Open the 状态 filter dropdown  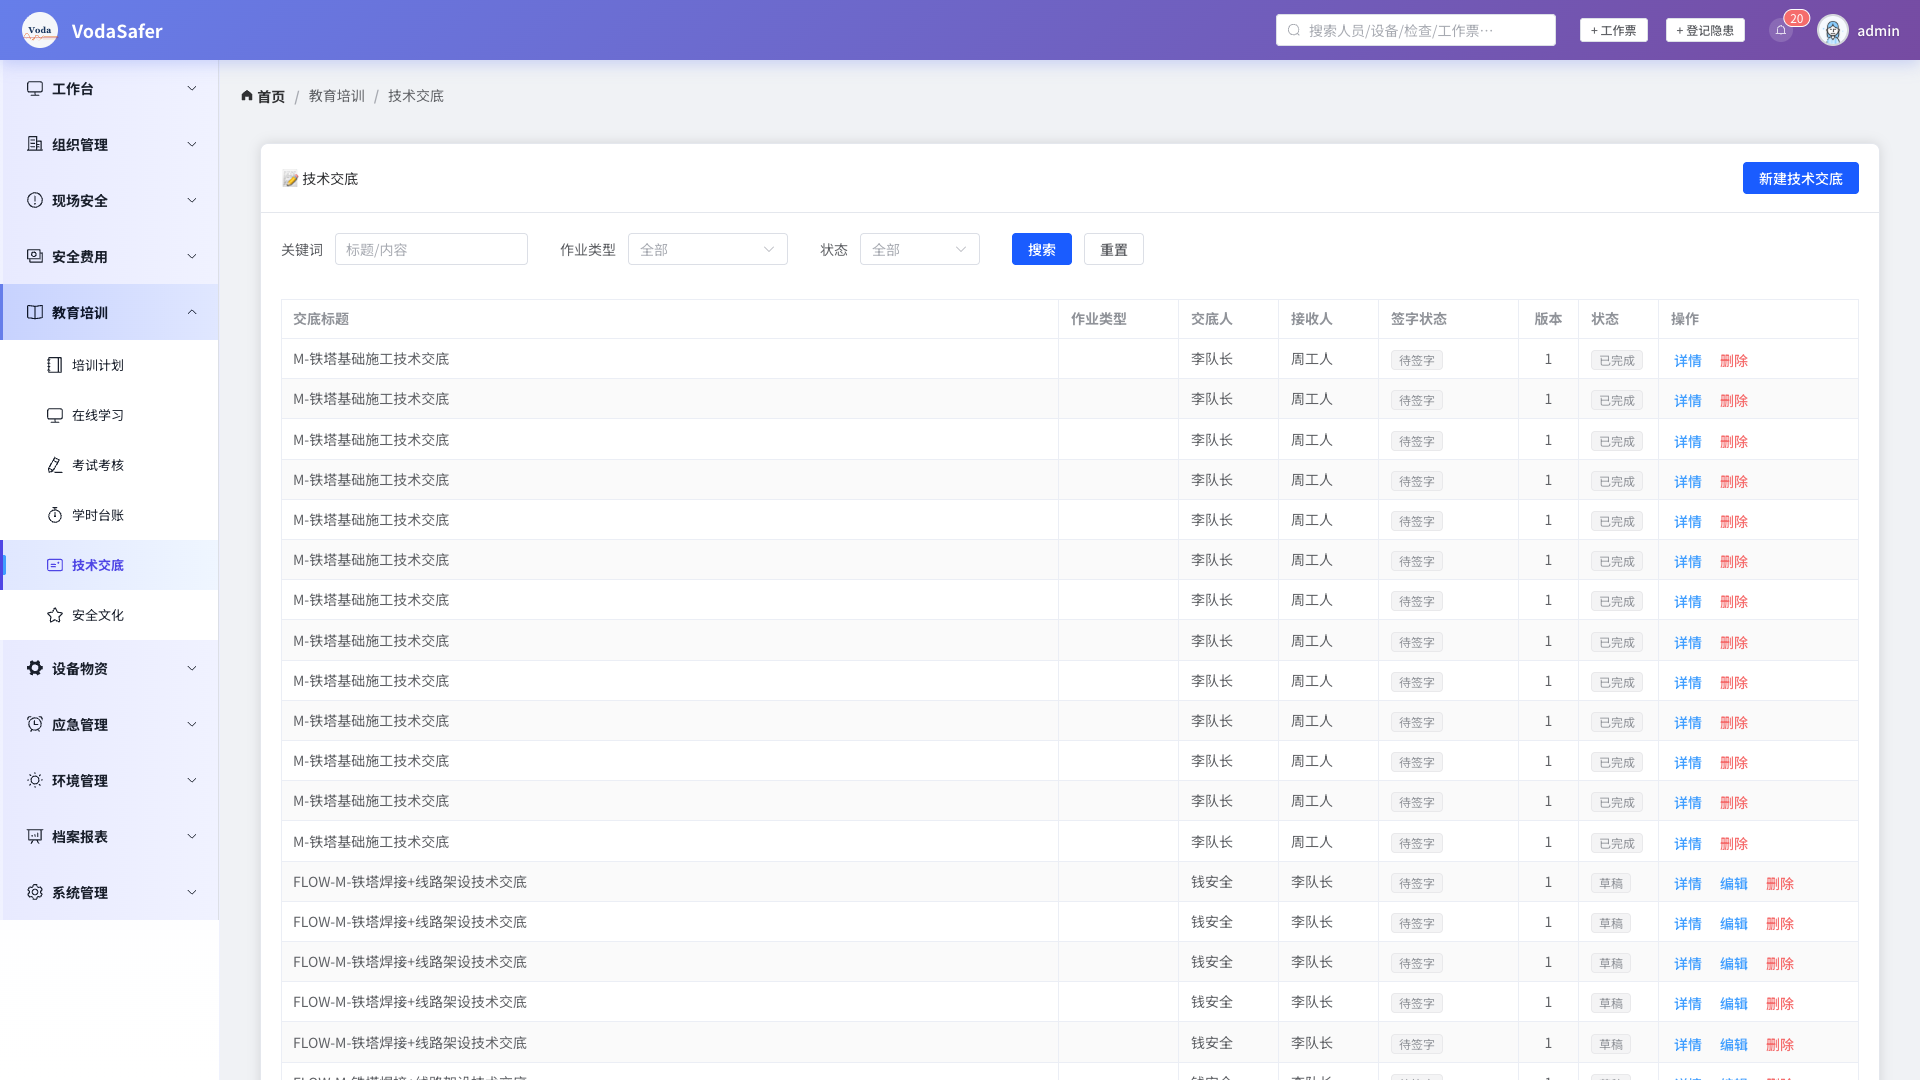tap(920, 249)
